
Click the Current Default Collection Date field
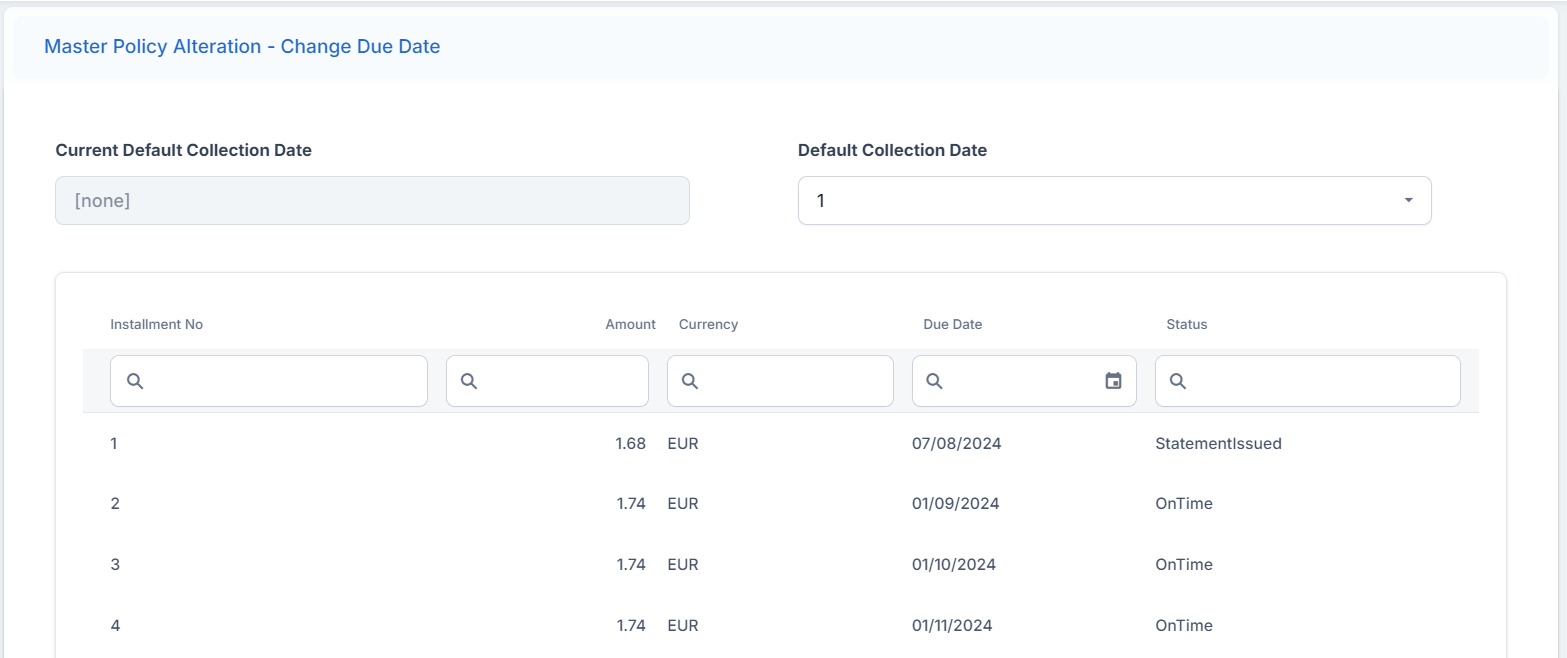(x=372, y=201)
